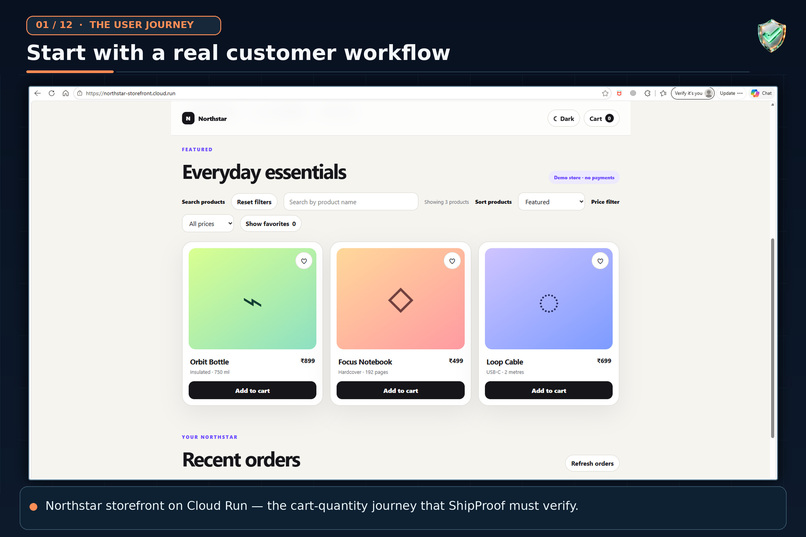Open the Featured sort dropdown

tap(552, 202)
